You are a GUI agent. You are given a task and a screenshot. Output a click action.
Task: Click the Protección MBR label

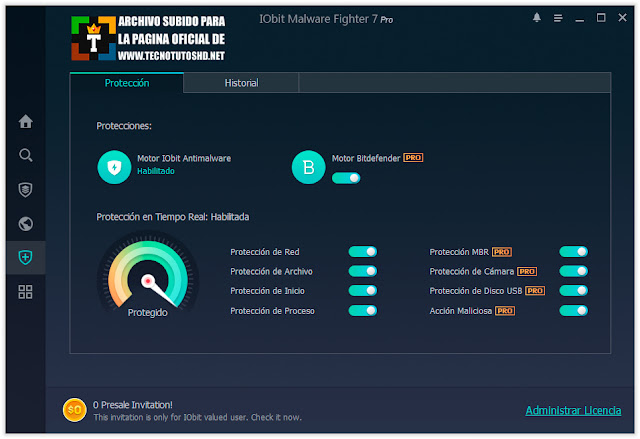(x=459, y=252)
